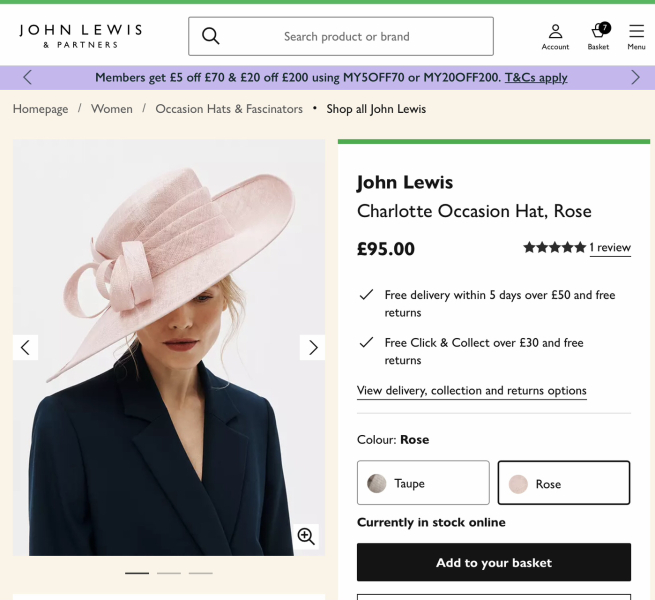
Task: Select the second image carousel indicator
Action: pos(169,573)
